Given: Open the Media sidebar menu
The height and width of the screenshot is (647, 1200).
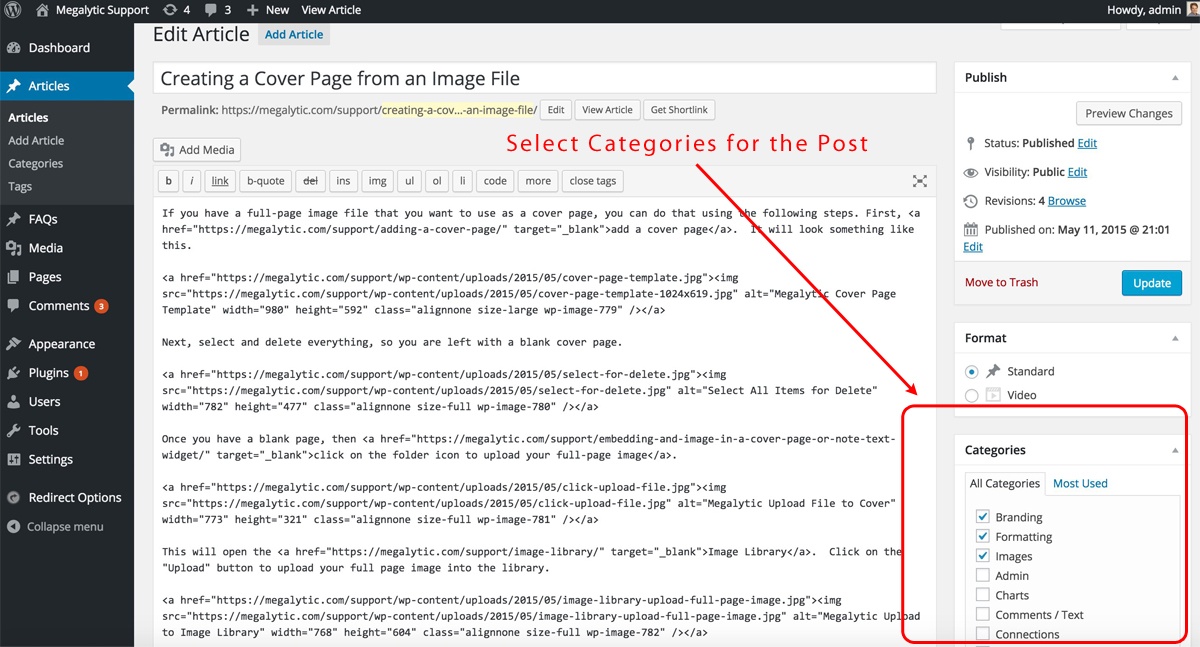Looking at the screenshot, I should tap(45, 248).
